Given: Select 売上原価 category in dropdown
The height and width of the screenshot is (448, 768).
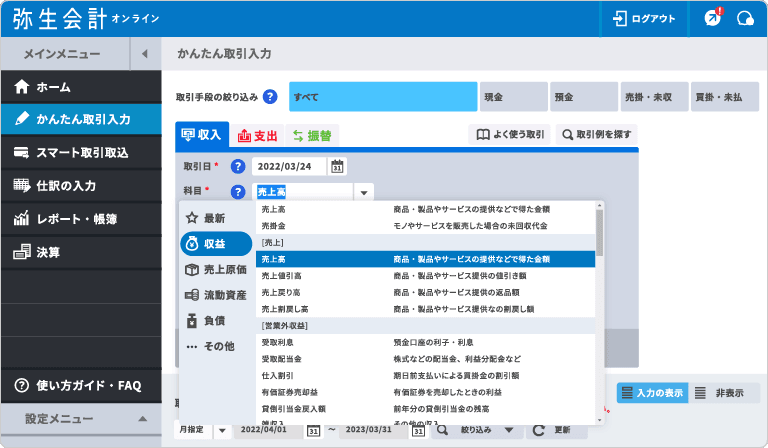Looking at the screenshot, I should (x=216, y=269).
